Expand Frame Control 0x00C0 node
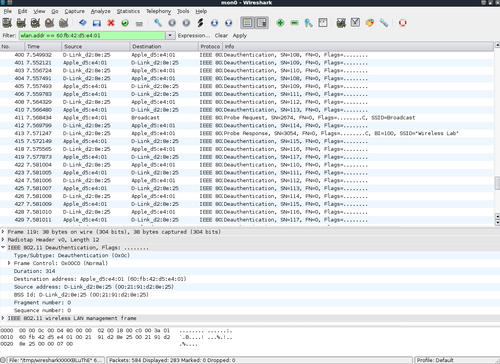 click(9, 263)
